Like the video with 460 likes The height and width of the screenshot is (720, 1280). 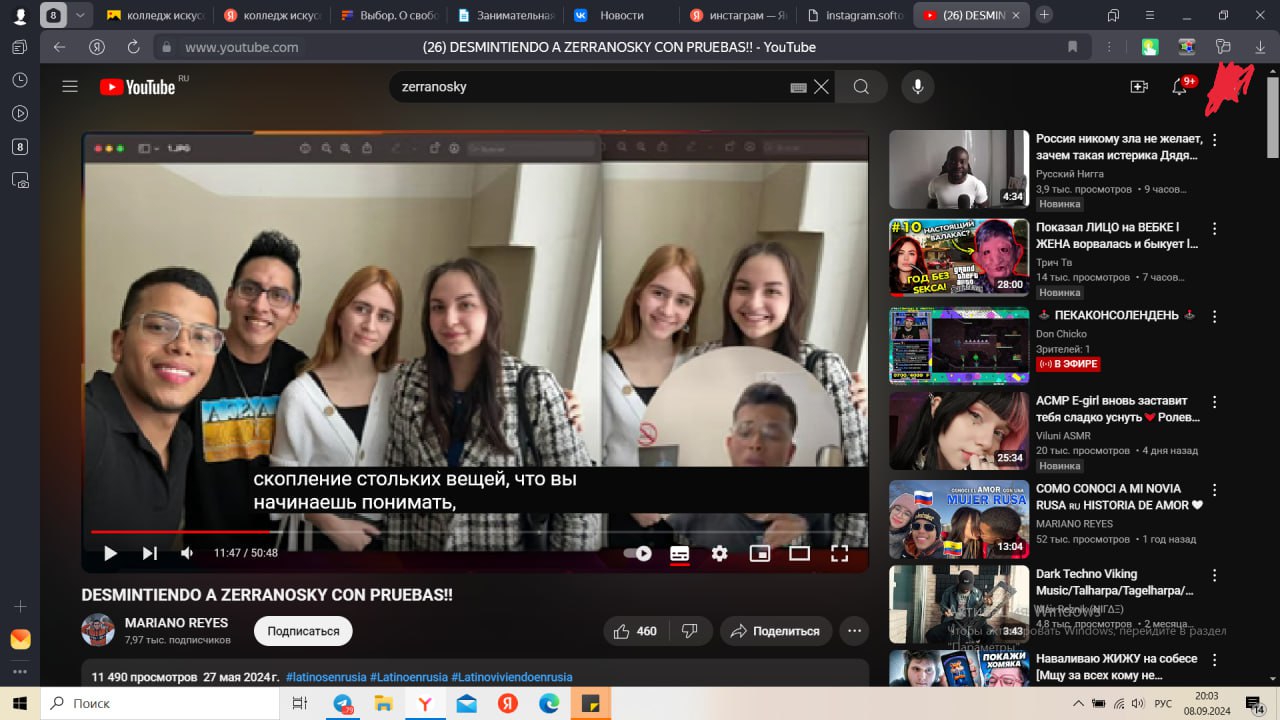pos(634,631)
